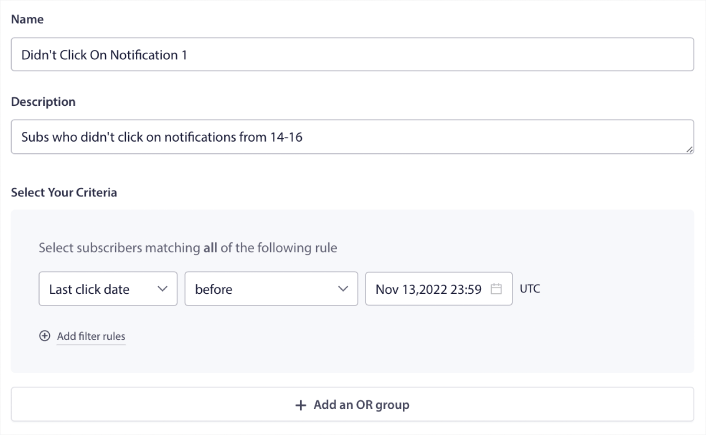Expand the chevron on Last click date selector
706x435 pixels.
click(x=163, y=290)
